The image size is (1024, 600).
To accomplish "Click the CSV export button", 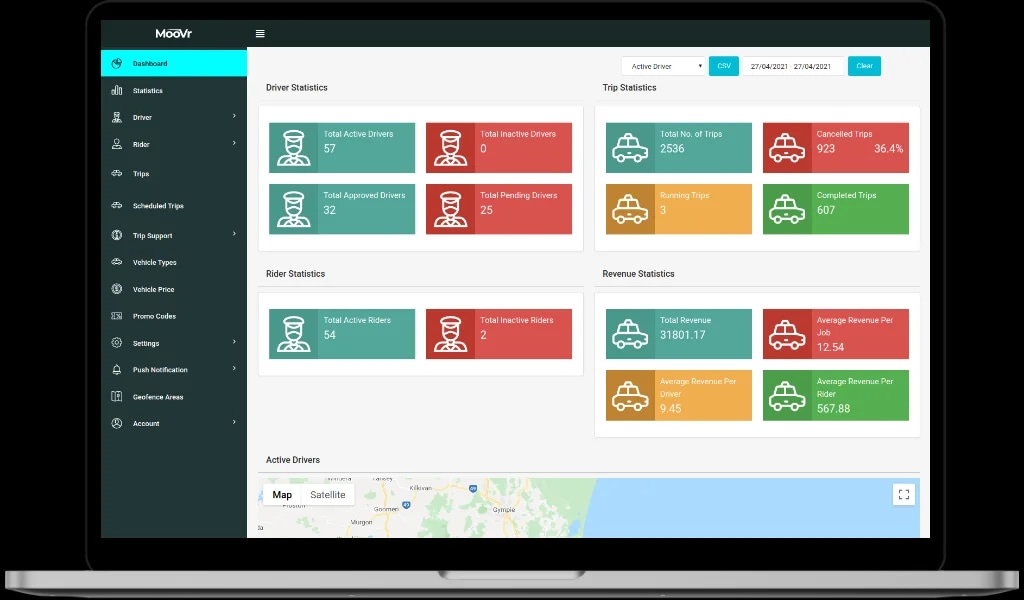I will point(724,66).
